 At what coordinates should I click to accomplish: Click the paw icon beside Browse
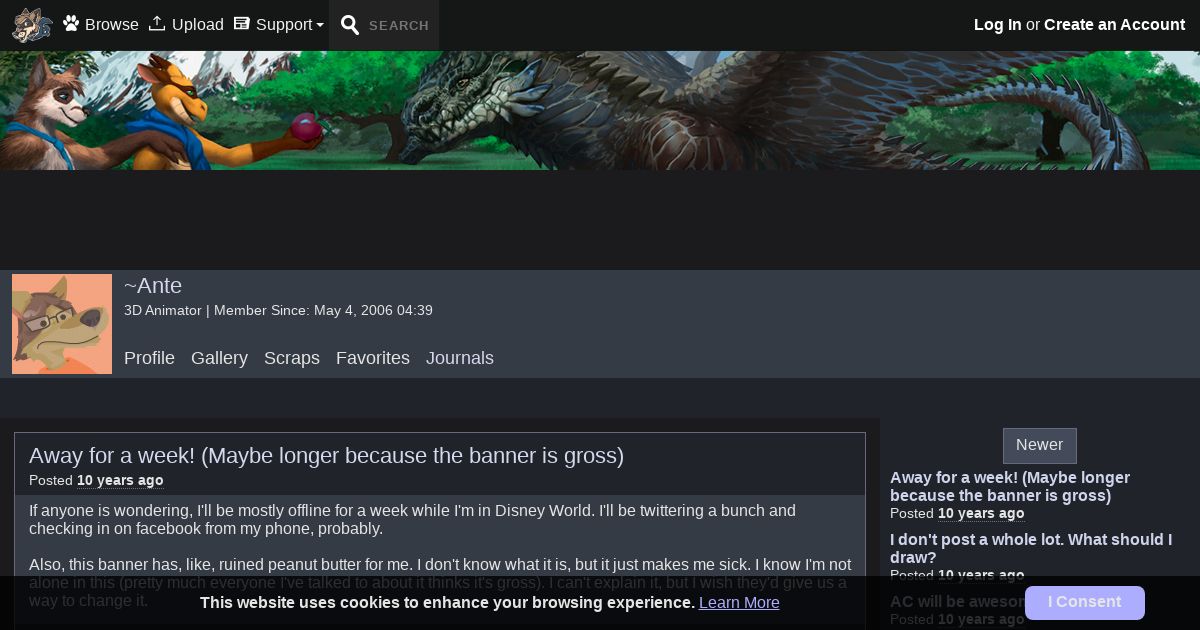71,23
